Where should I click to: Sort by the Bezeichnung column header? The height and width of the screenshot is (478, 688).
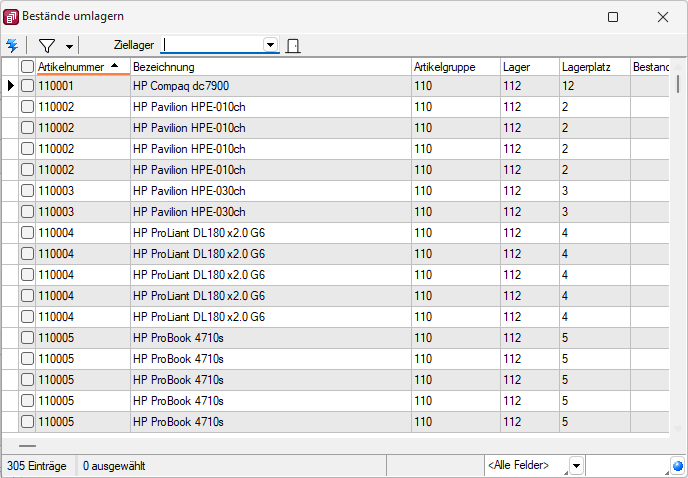271,67
